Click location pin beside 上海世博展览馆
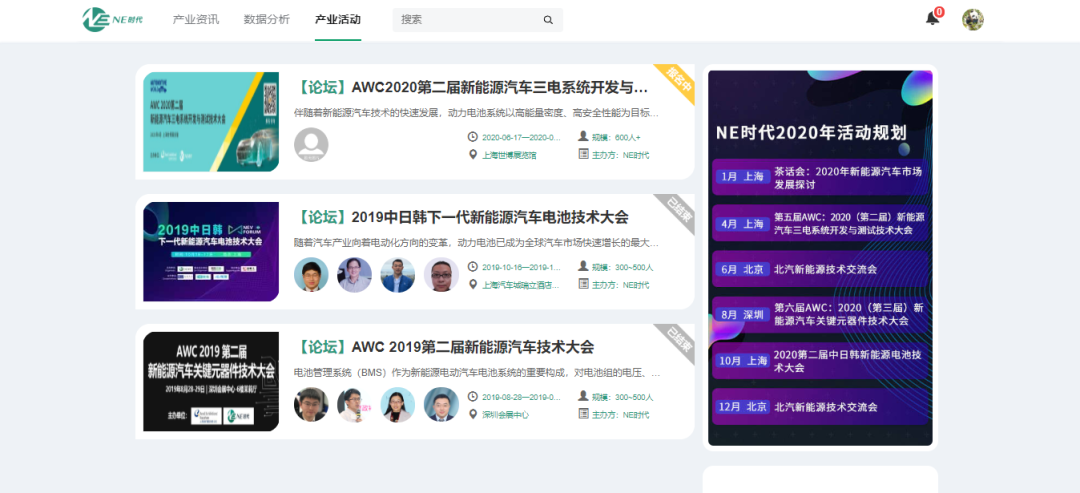The width and height of the screenshot is (1080, 493). (x=472, y=154)
